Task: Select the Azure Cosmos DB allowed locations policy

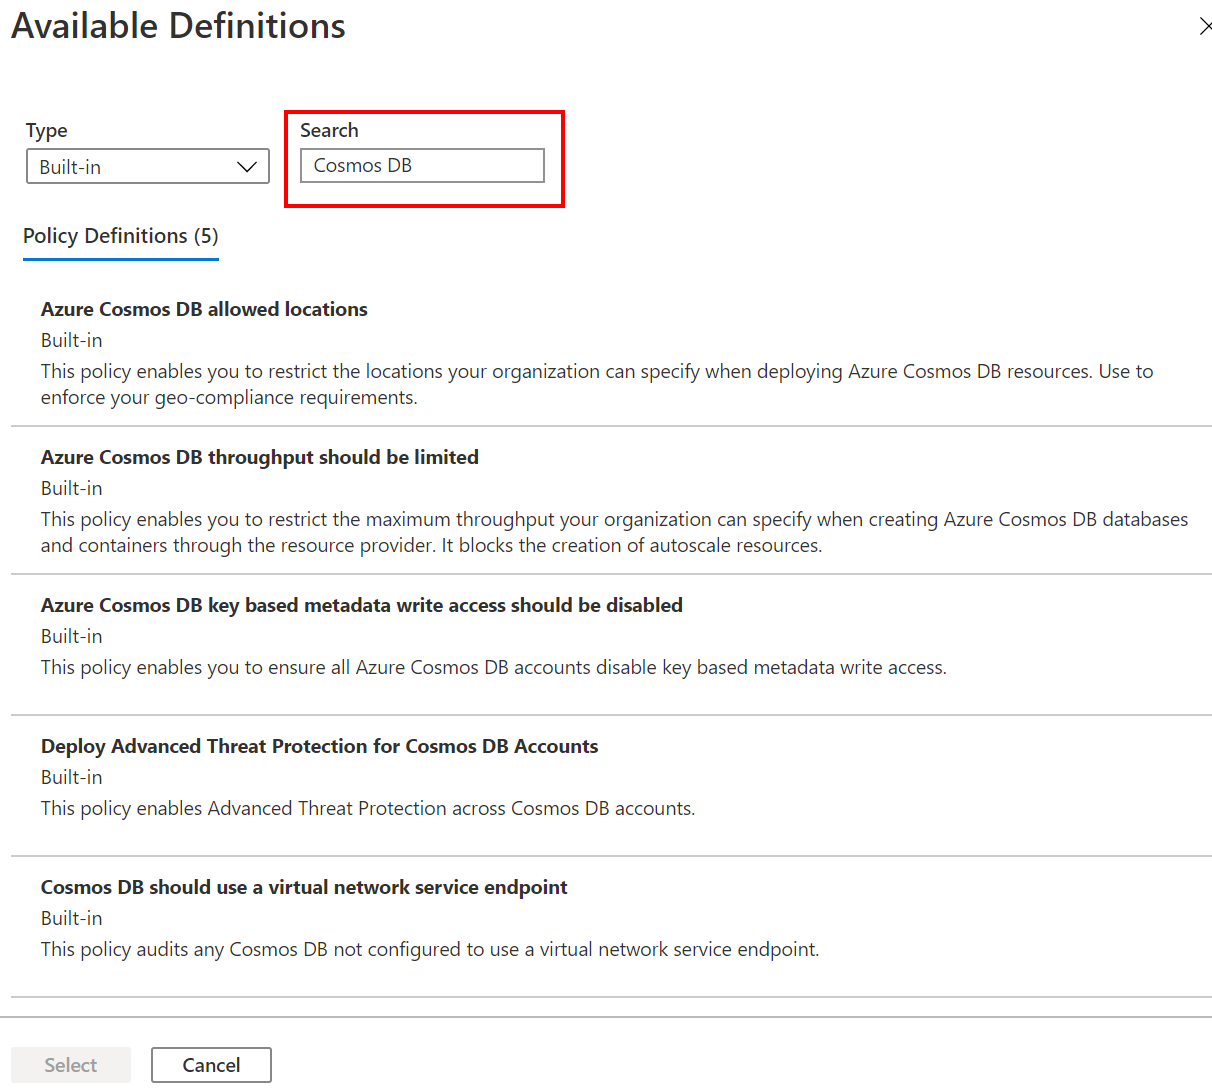Action: tap(204, 309)
